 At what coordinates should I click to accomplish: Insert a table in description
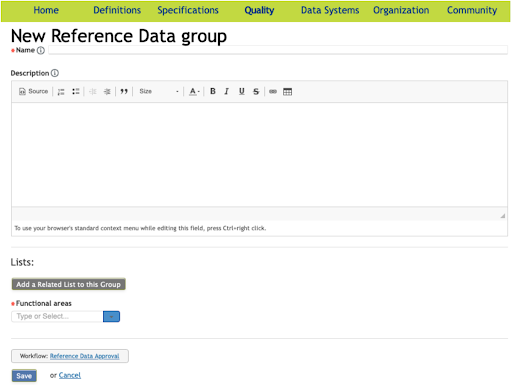point(287,91)
